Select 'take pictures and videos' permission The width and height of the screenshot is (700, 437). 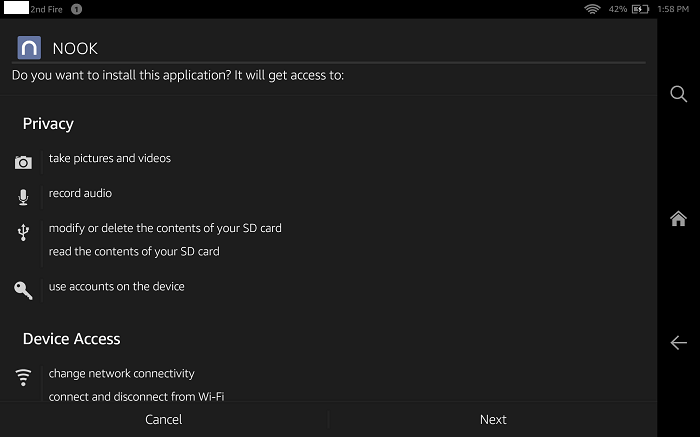pos(110,158)
